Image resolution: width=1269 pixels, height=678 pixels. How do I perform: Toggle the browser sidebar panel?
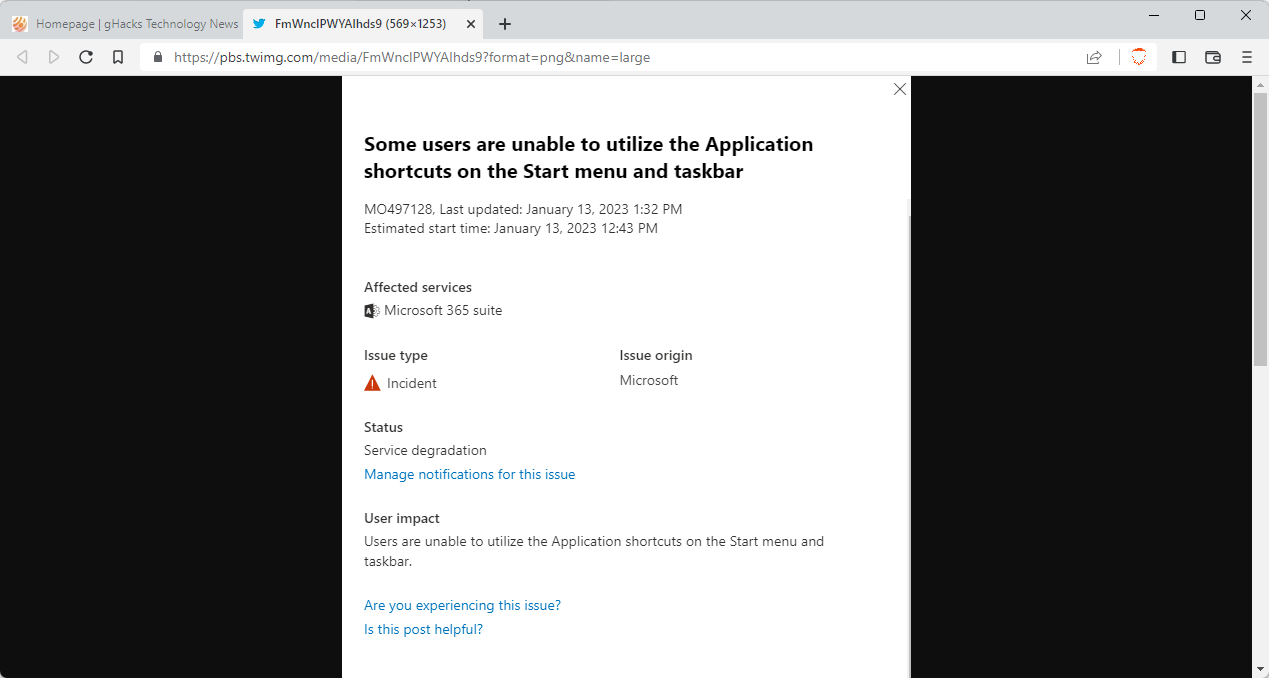1179,58
